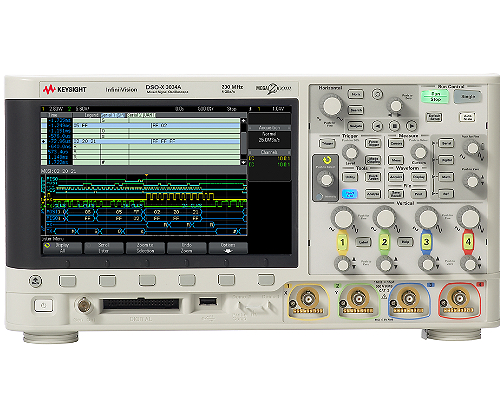The height and width of the screenshot is (405, 500).
Task: Toggle channel 3 blue button
Action: pos(426,242)
